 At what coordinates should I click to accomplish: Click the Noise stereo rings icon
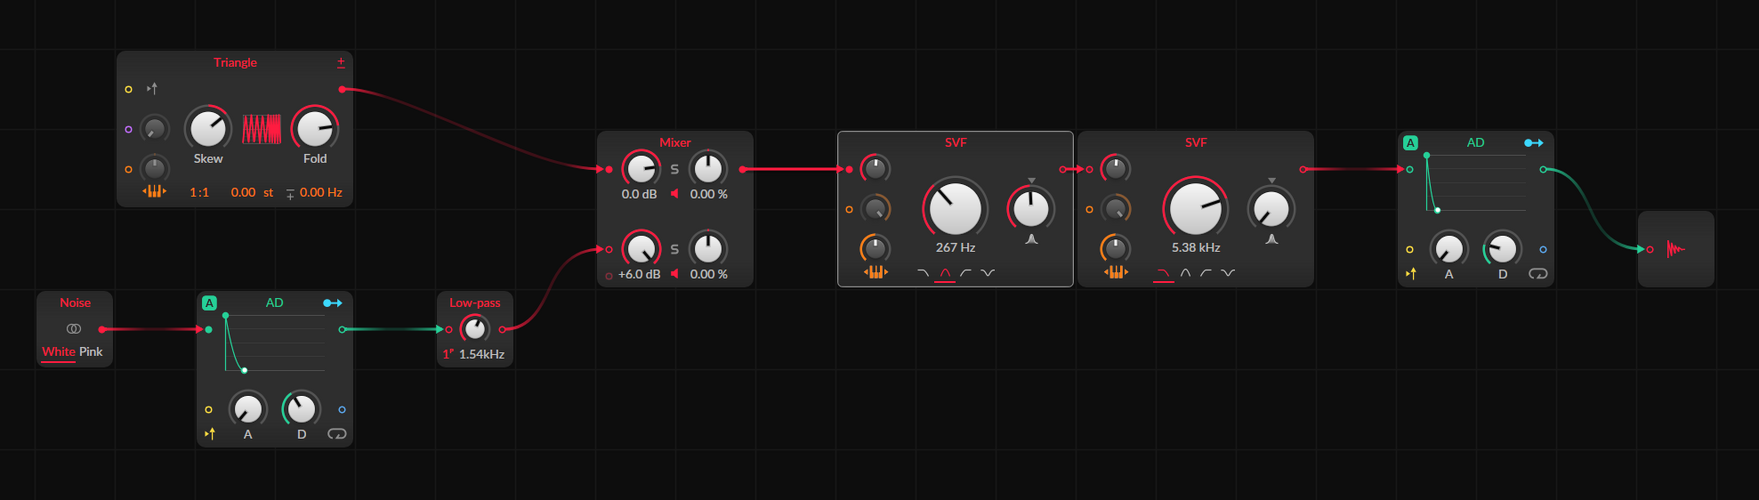[74, 329]
